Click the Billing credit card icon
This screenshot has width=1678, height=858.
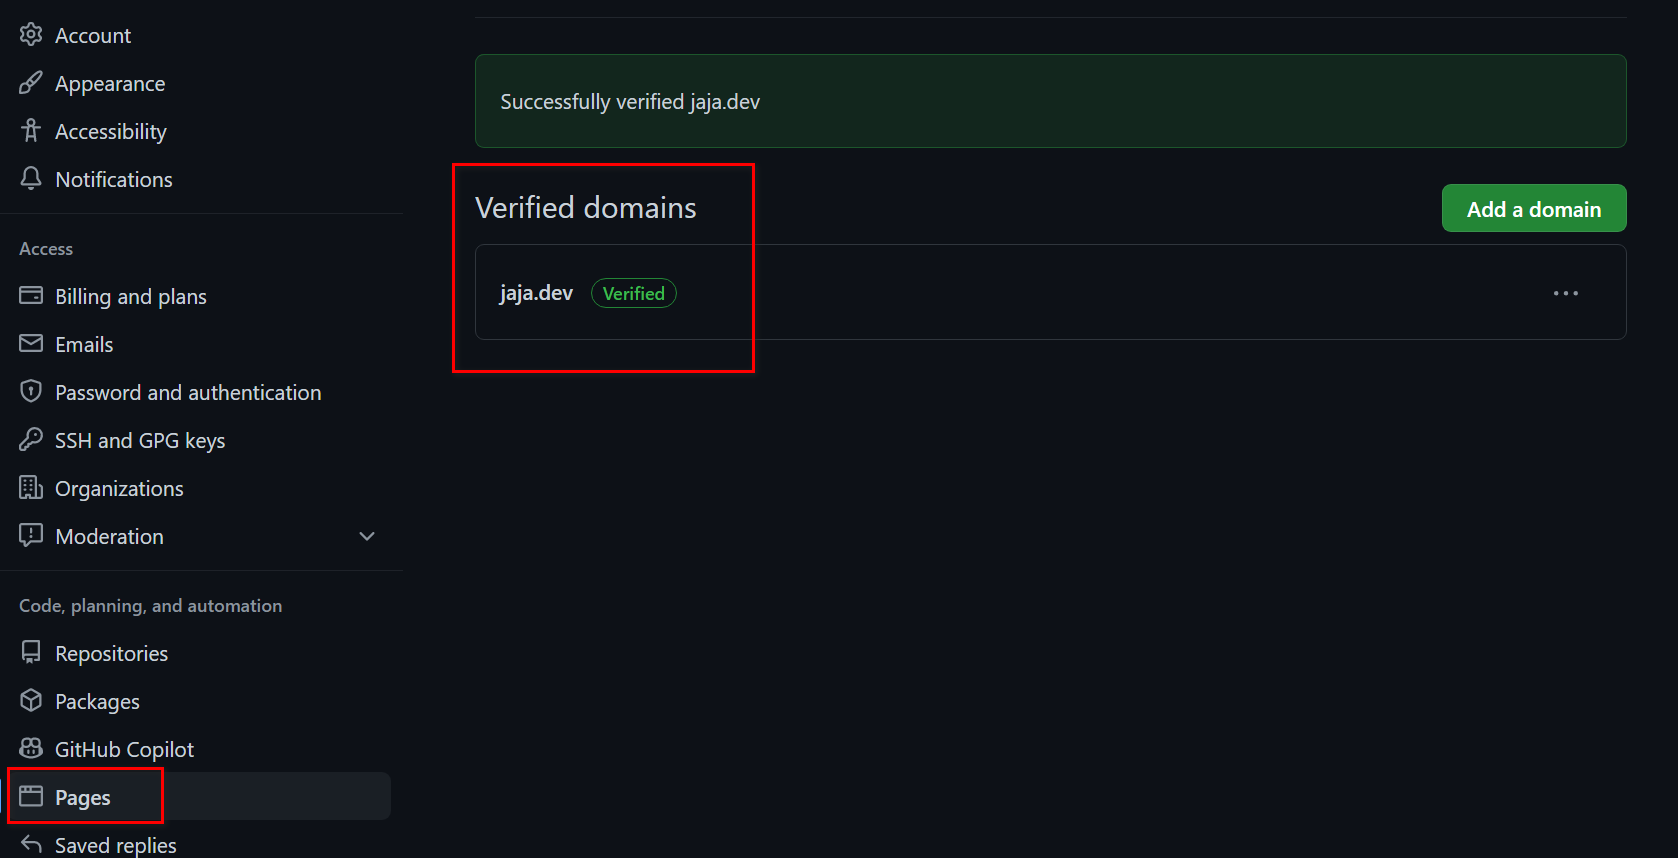pos(31,296)
